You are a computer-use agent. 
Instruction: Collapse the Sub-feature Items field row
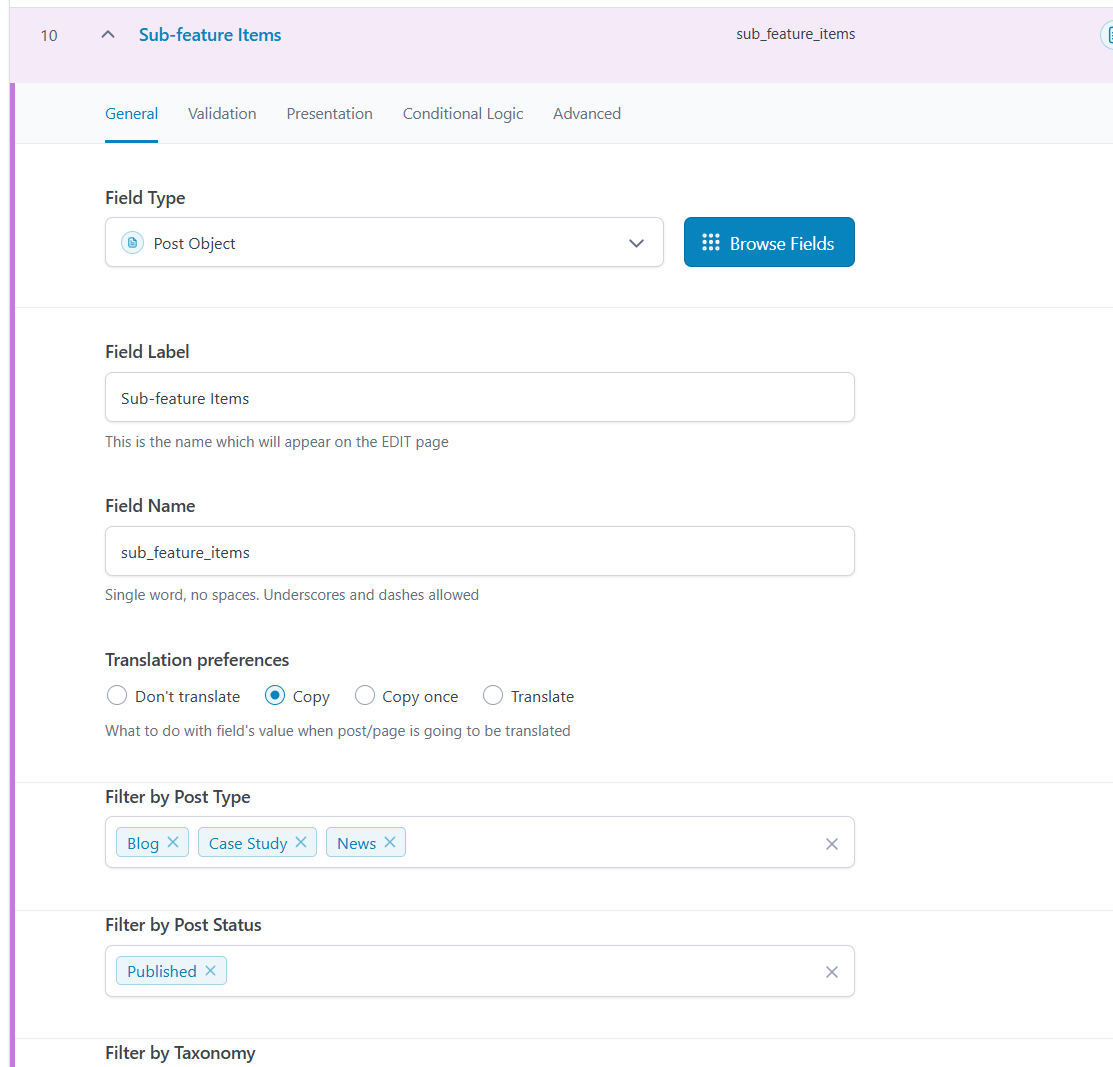tap(108, 35)
